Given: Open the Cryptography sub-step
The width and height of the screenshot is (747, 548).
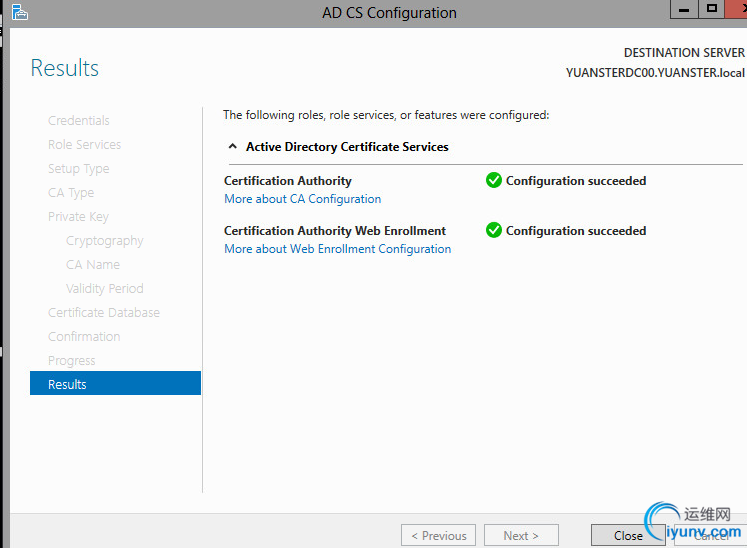Looking at the screenshot, I should click(x=105, y=241).
